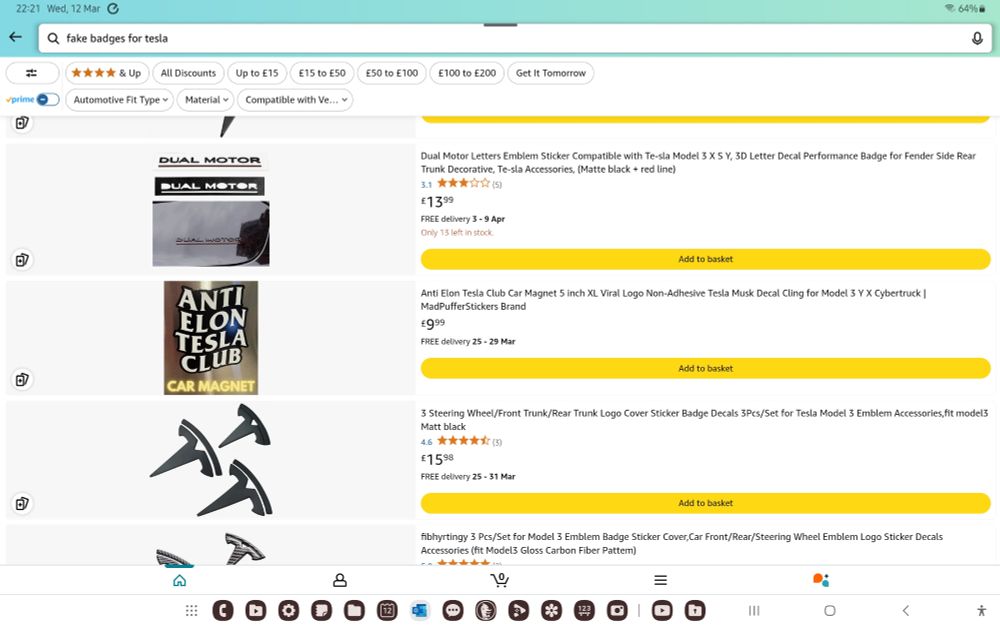1000x626 pixels.
Task: Add 3 Steering Wheel logo stickers to basket
Action: (705, 503)
